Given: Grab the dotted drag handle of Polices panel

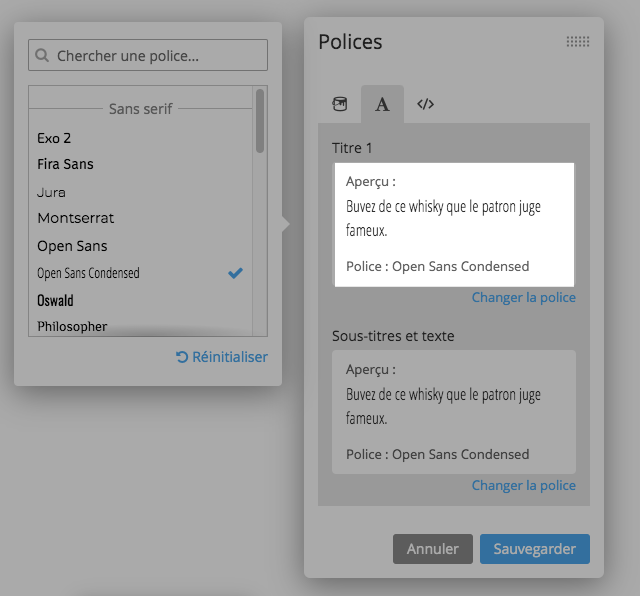Looking at the screenshot, I should [x=578, y=41].
